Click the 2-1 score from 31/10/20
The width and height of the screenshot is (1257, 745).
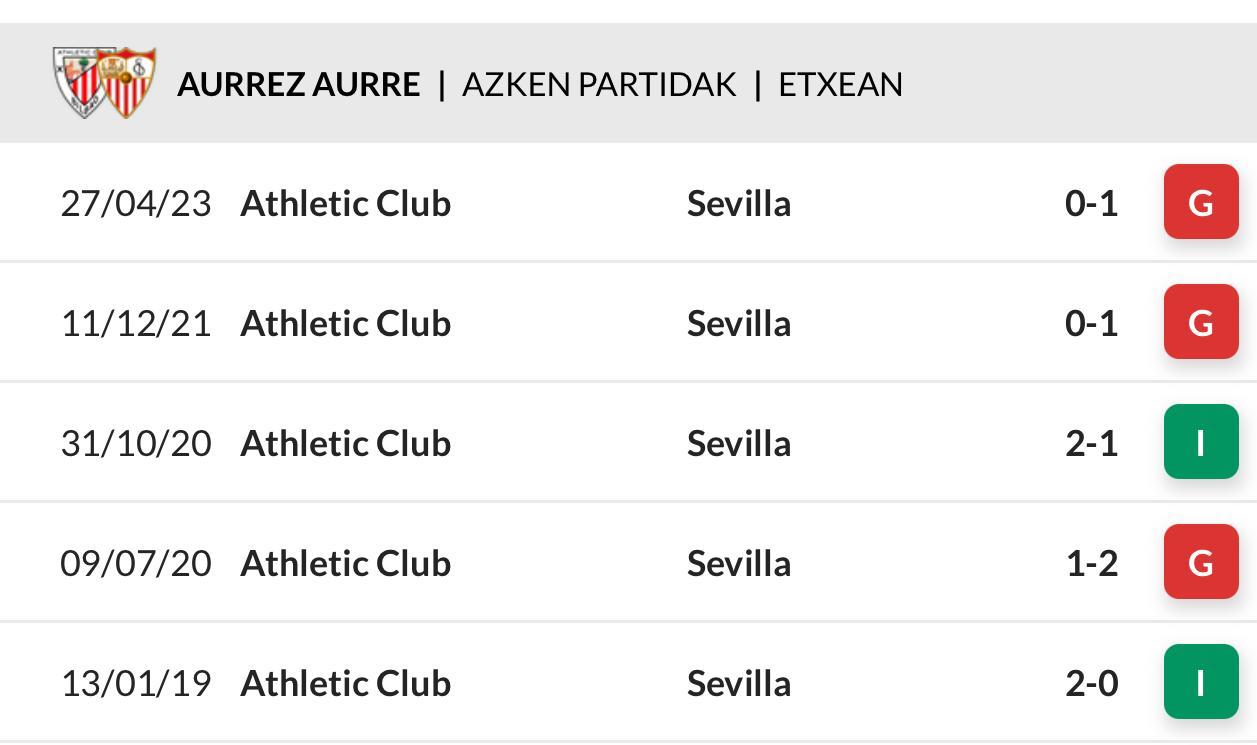1092,443
